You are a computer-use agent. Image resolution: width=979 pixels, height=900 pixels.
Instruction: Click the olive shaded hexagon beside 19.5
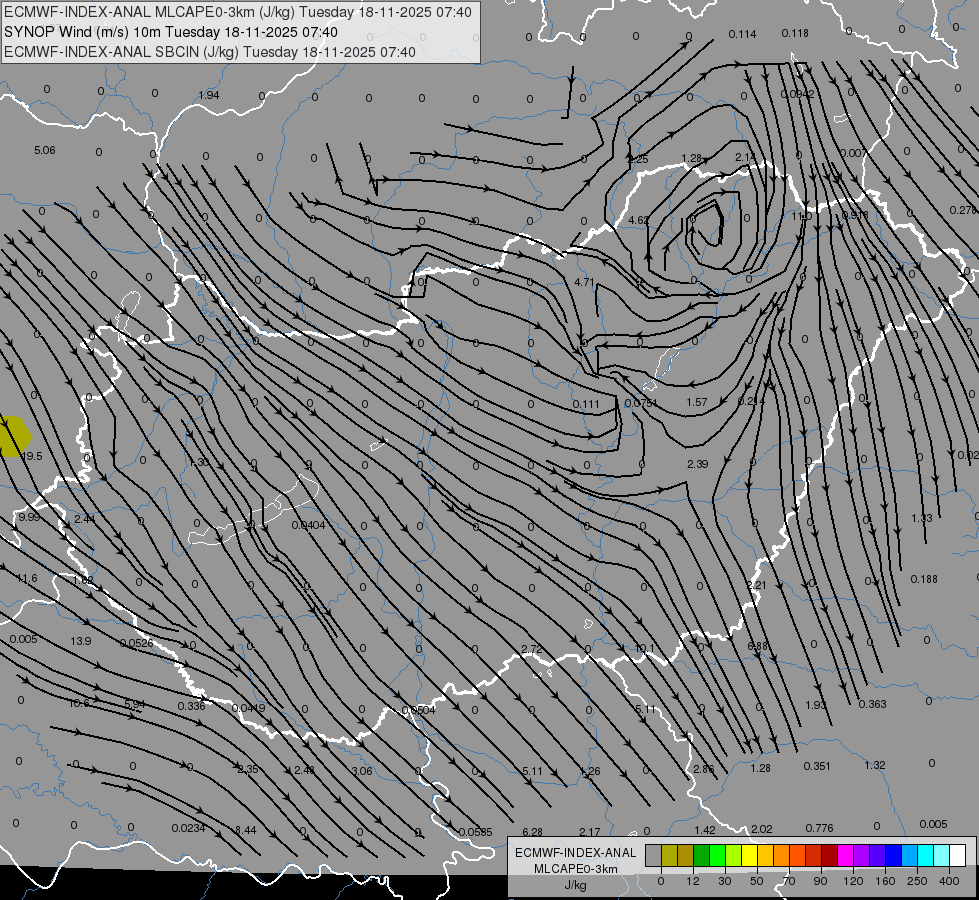click(x=14, y=436)
